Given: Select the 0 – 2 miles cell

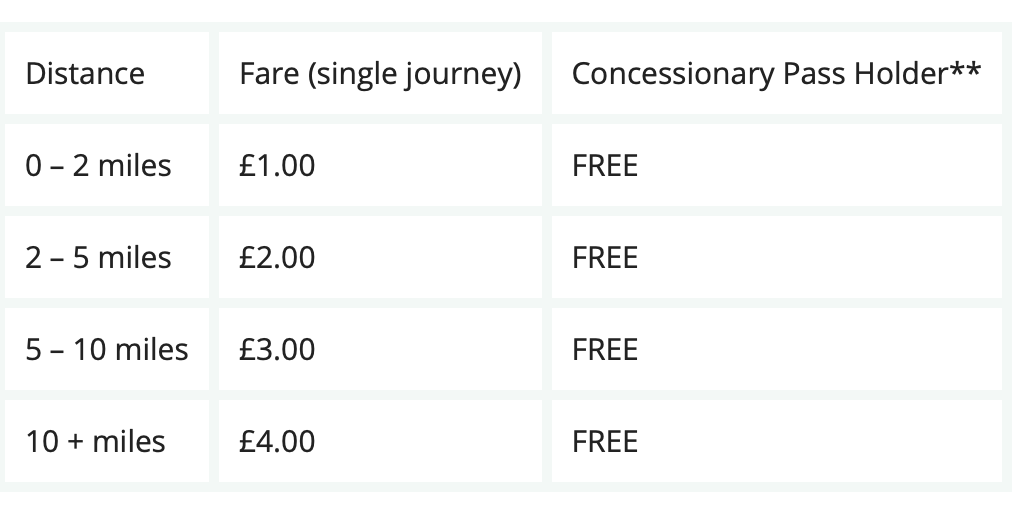Looking at the screenshot, I should pyautogui.click(x=98, y=165).
